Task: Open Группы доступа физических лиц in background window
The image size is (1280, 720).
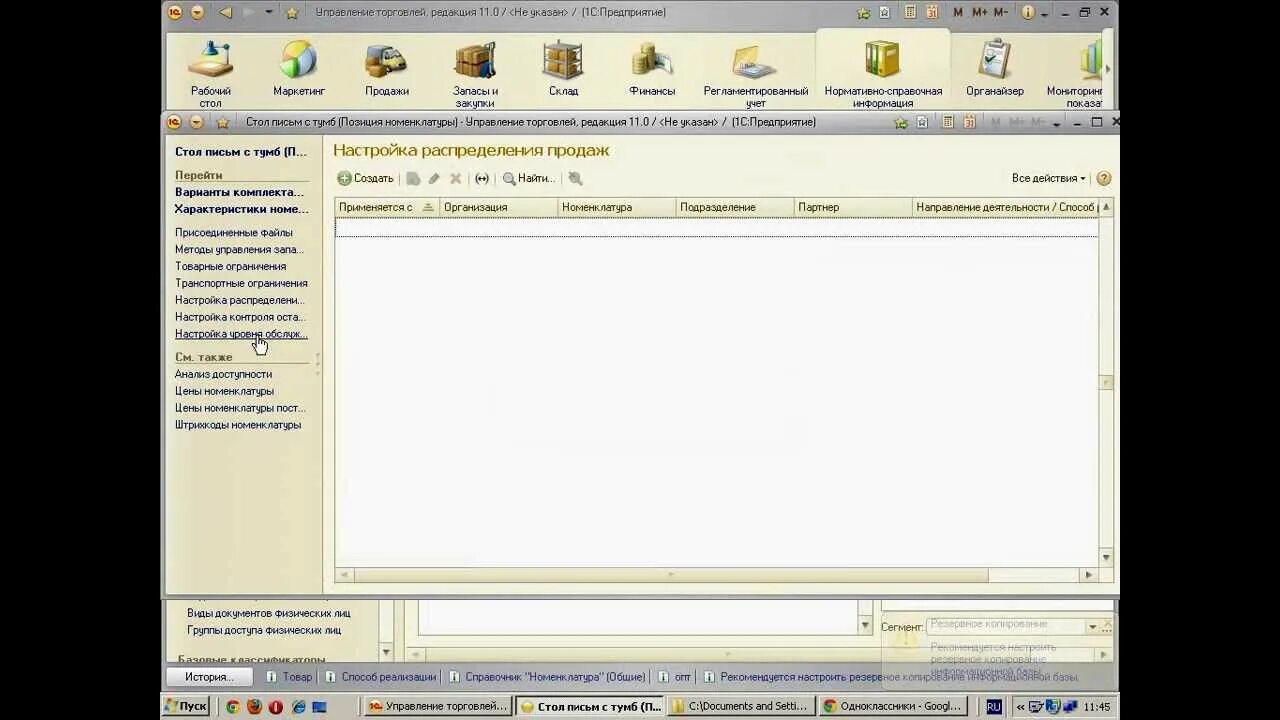Action: [x=264, y=630]
